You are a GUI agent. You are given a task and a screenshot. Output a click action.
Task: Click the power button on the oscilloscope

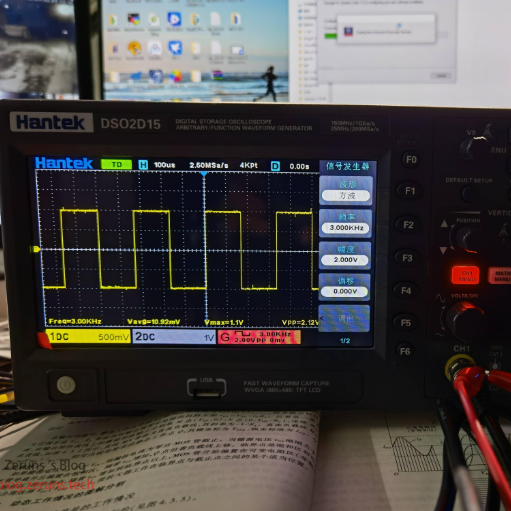66,385
